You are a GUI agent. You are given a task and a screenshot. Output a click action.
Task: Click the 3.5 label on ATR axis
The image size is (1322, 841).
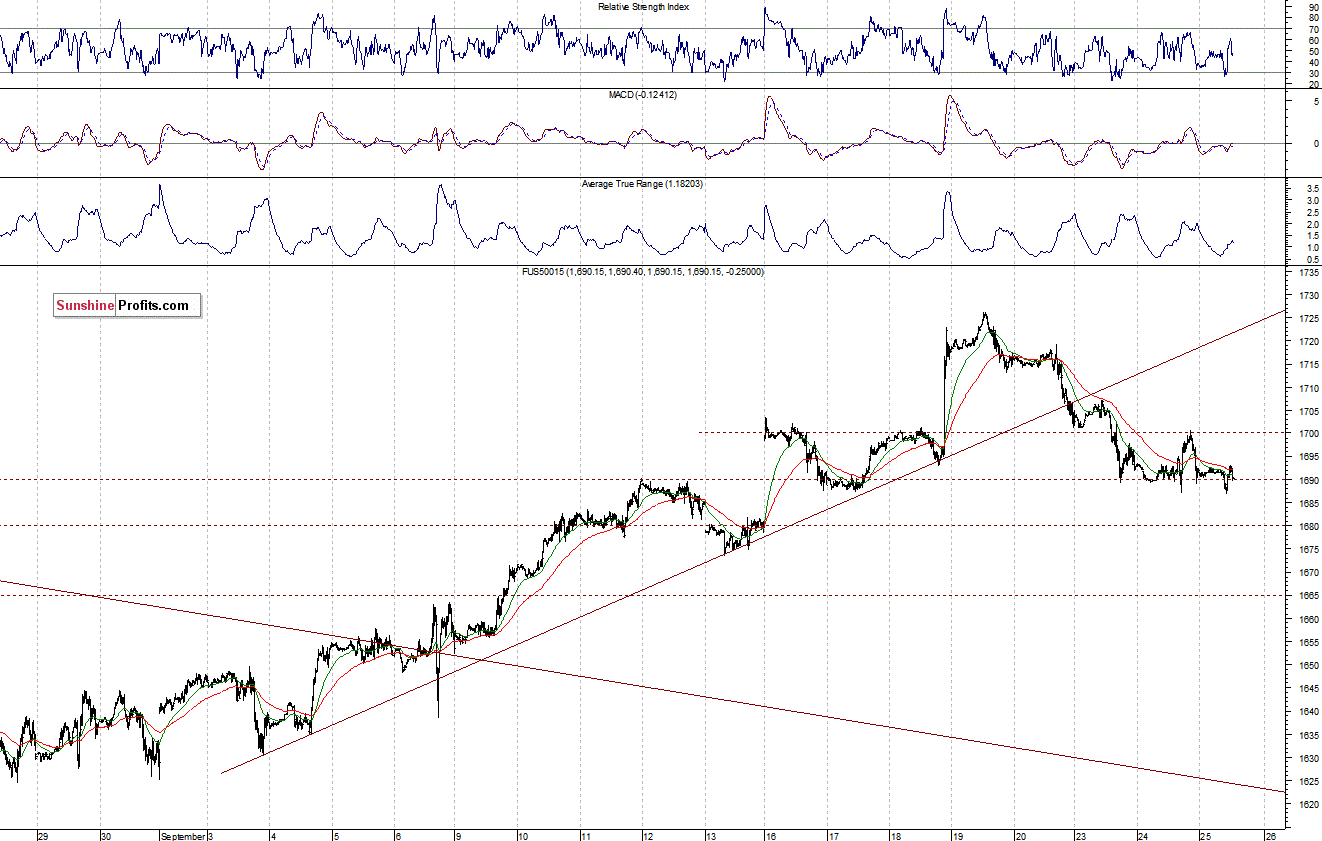[1312, 188]
